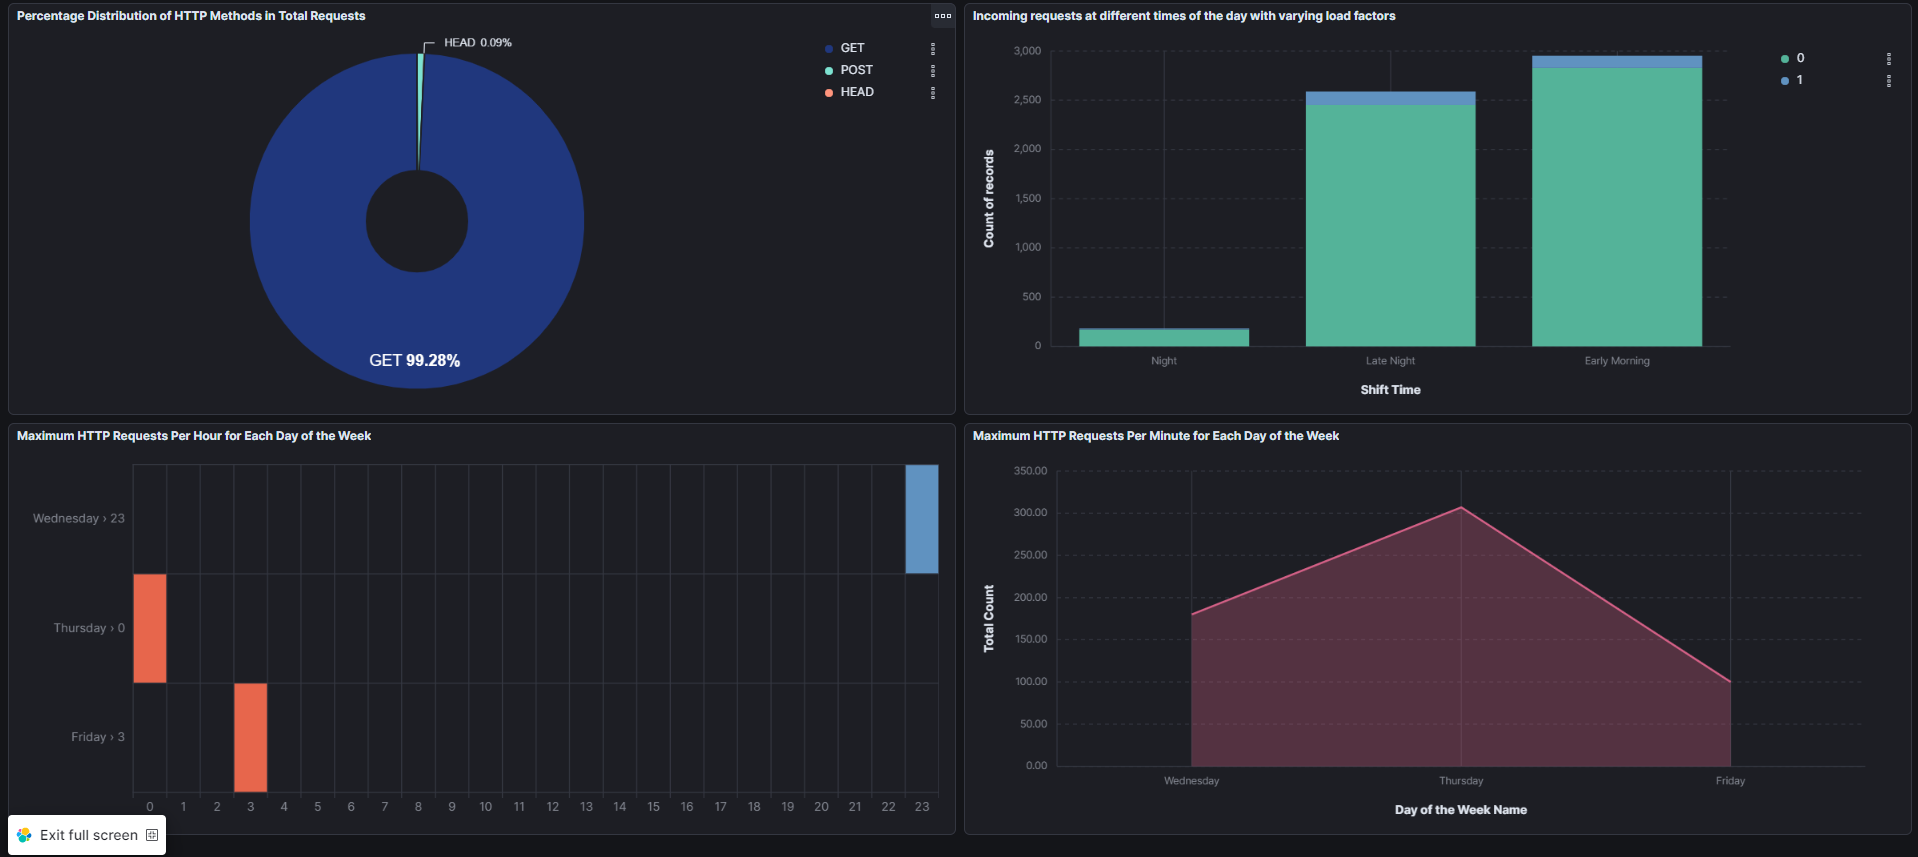Click 'Day of the Week Name' axis title
The image size is (1918, 857).
[1461, 810]
